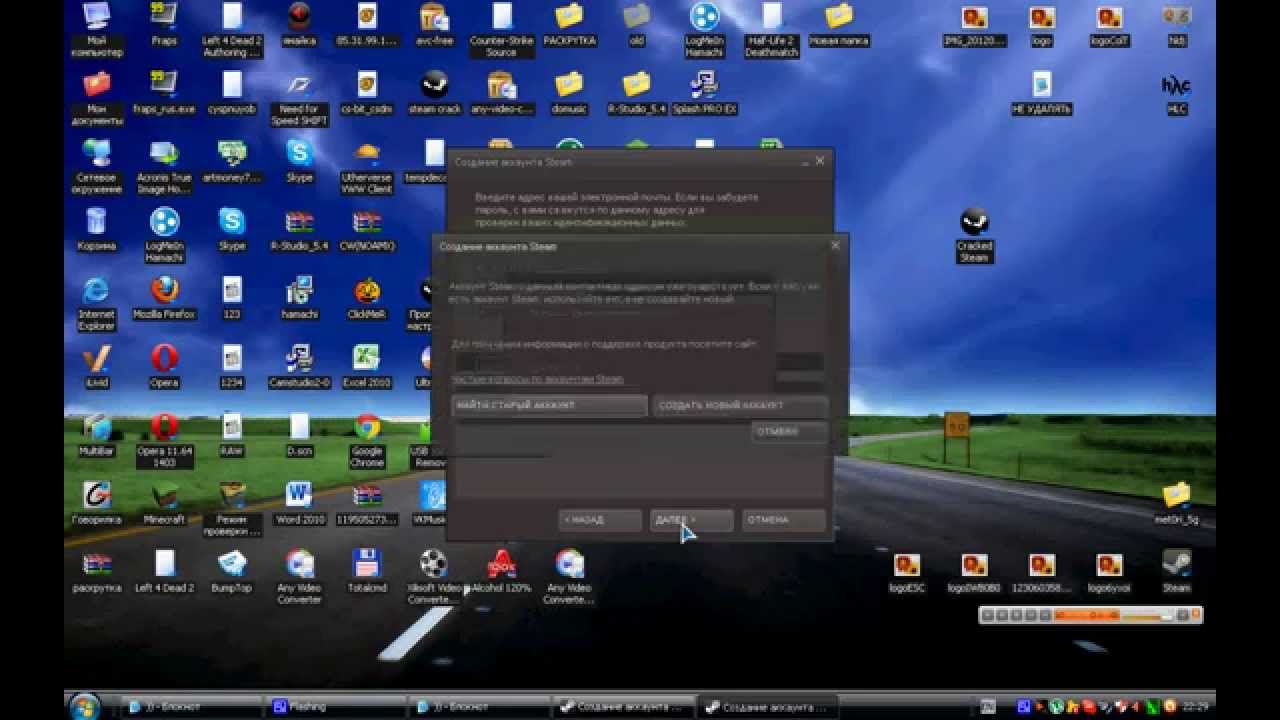Click the ДАЛЕЕ > button in back dialog

pyautogui.click(x=691, y=520)
